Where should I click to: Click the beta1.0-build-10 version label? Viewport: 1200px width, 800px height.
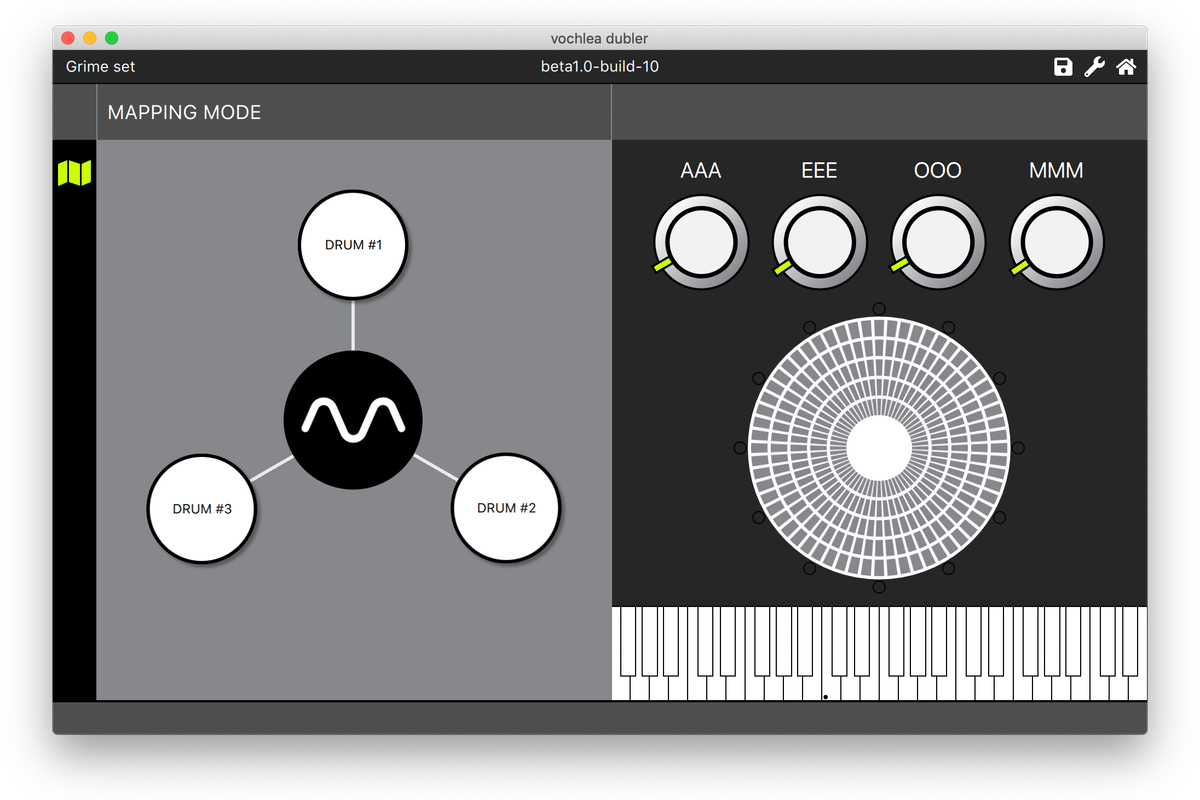tap(600, 67)
